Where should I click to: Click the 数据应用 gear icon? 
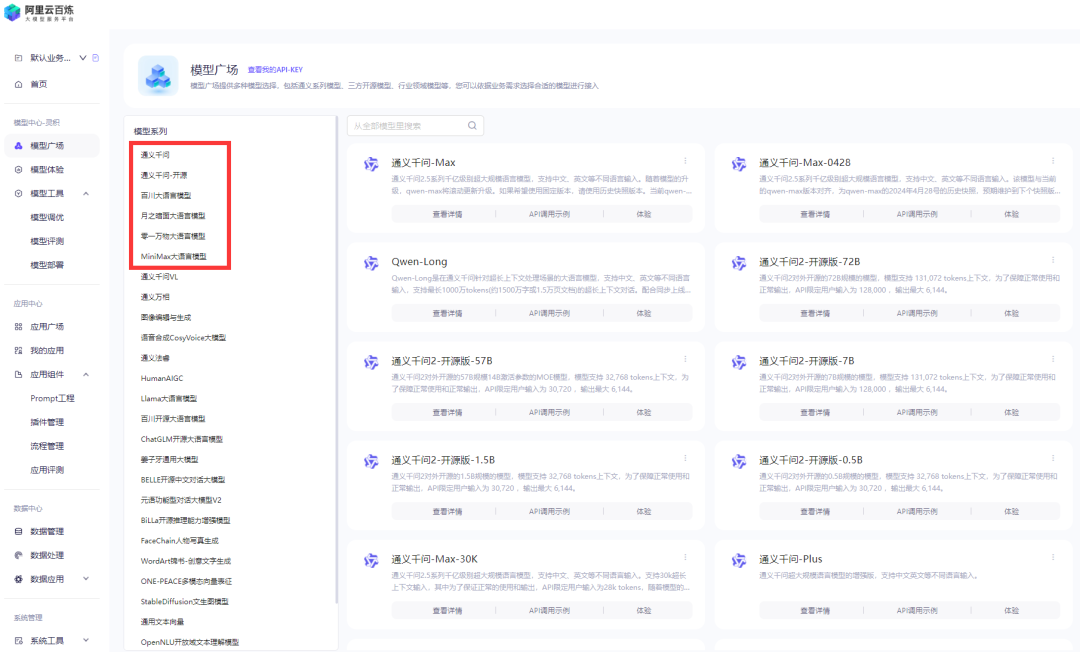click(19, 579)
